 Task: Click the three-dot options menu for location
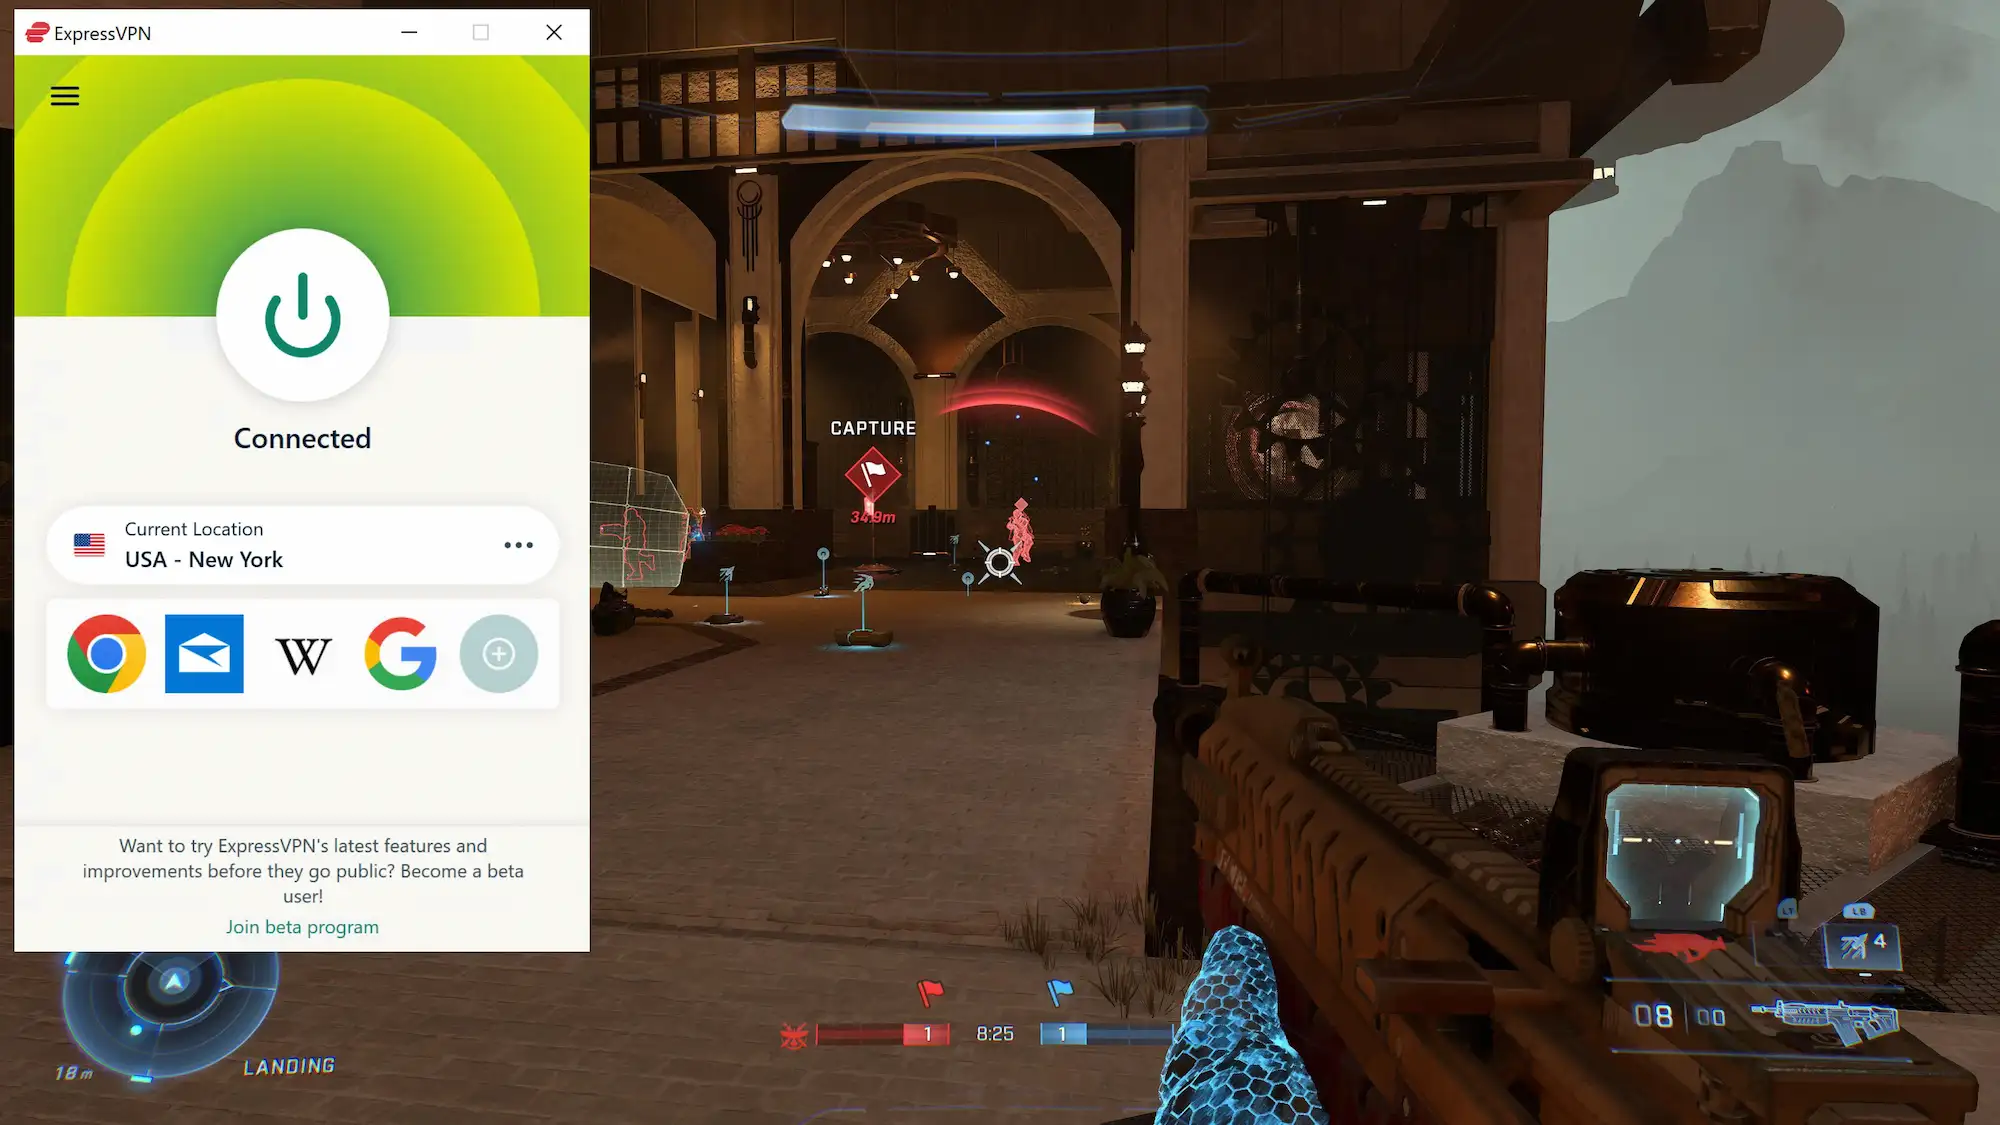[x=518, y=544]
